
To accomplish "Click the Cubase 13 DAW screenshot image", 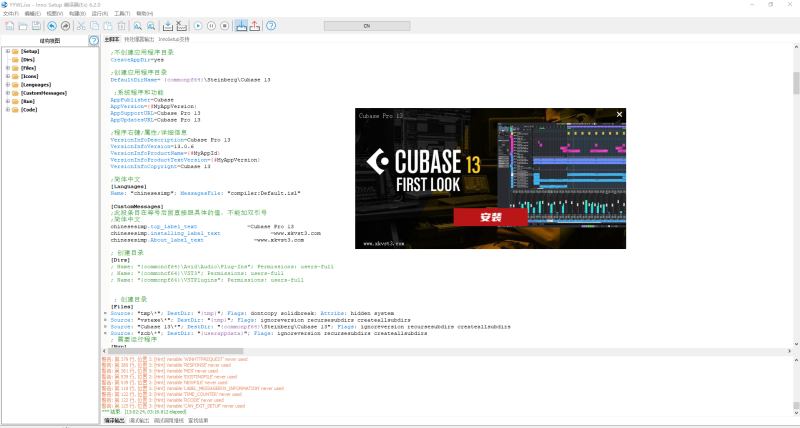I will [x=562, y=173].
